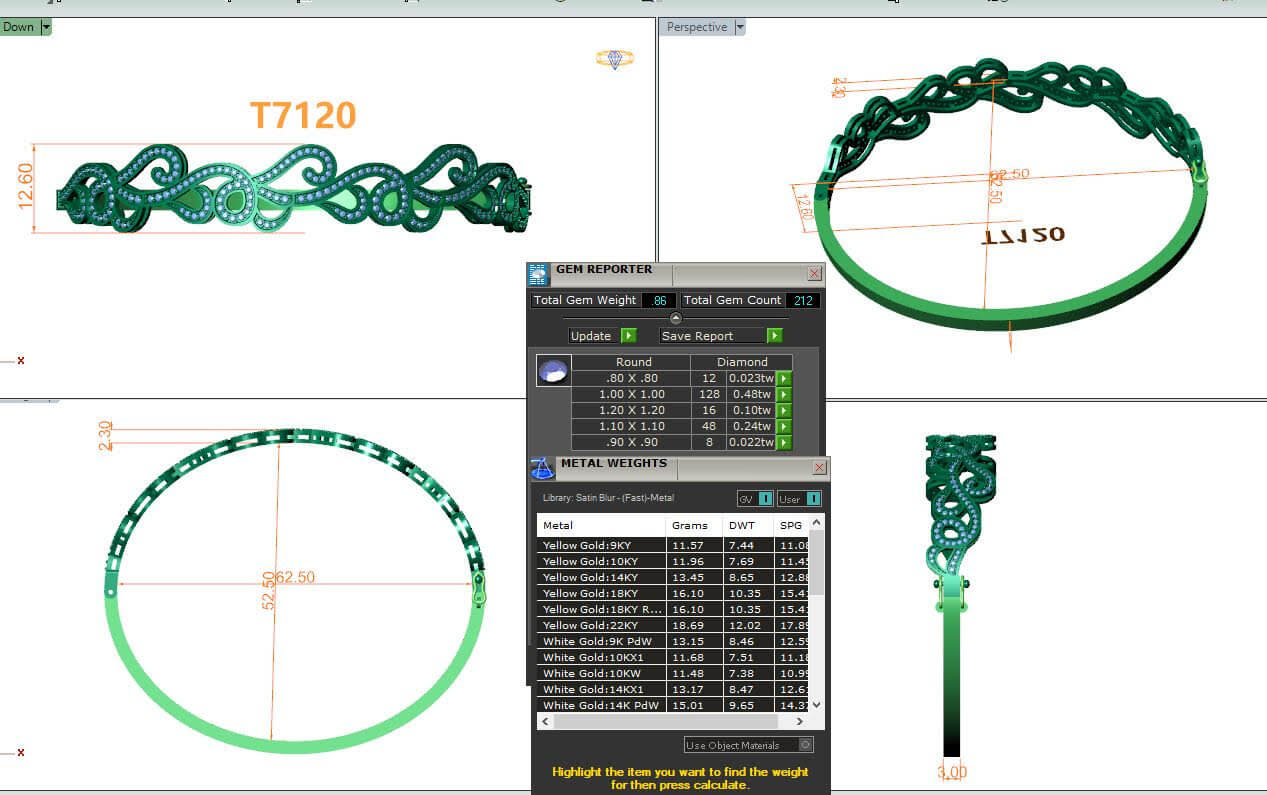Toggle the GV library switch

coord(765,498)
